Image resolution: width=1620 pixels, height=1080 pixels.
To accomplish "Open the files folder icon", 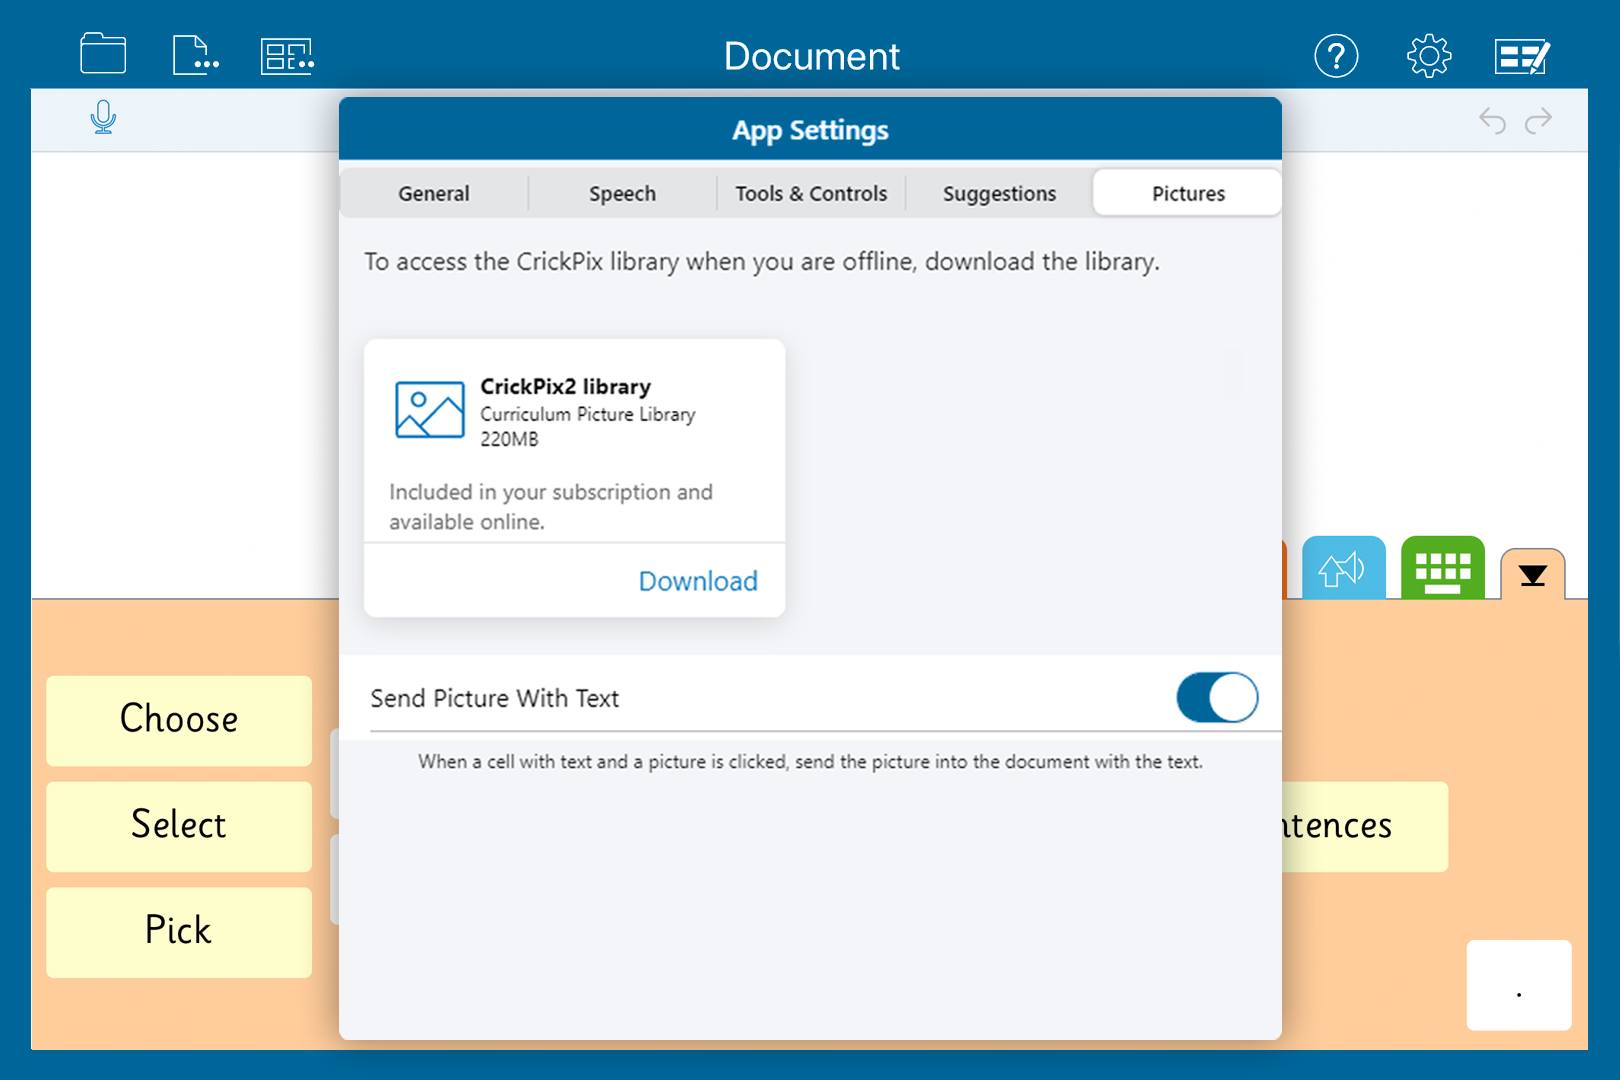I will click(103, 54).
